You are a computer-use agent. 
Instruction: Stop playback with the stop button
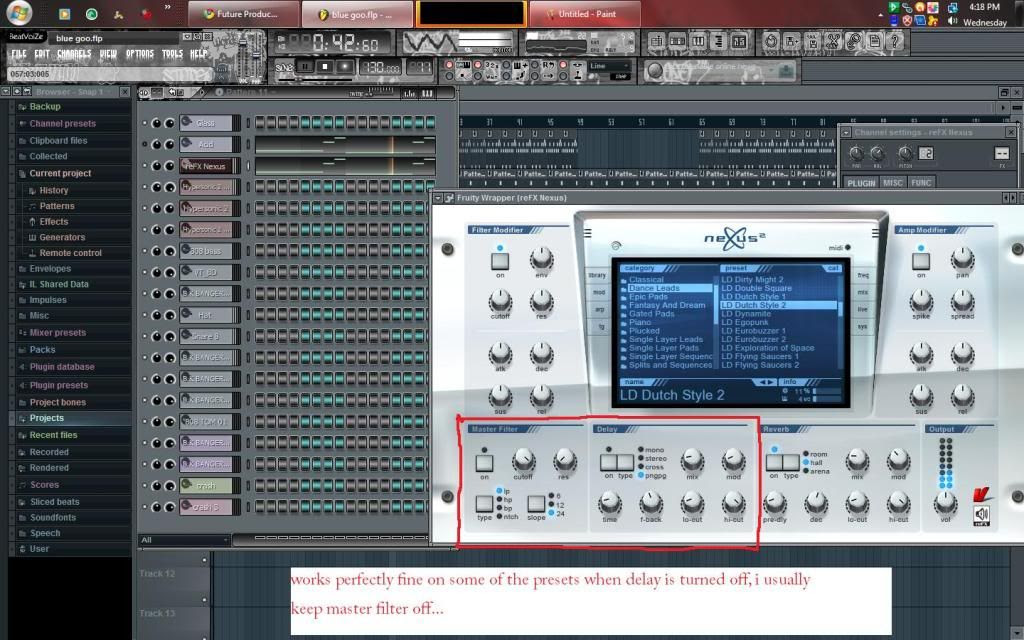tap(325, 67)
